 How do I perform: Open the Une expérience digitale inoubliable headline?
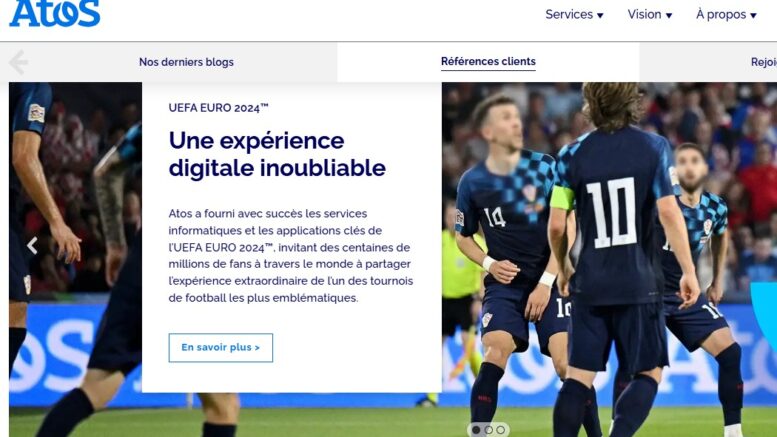click(277, 154)
